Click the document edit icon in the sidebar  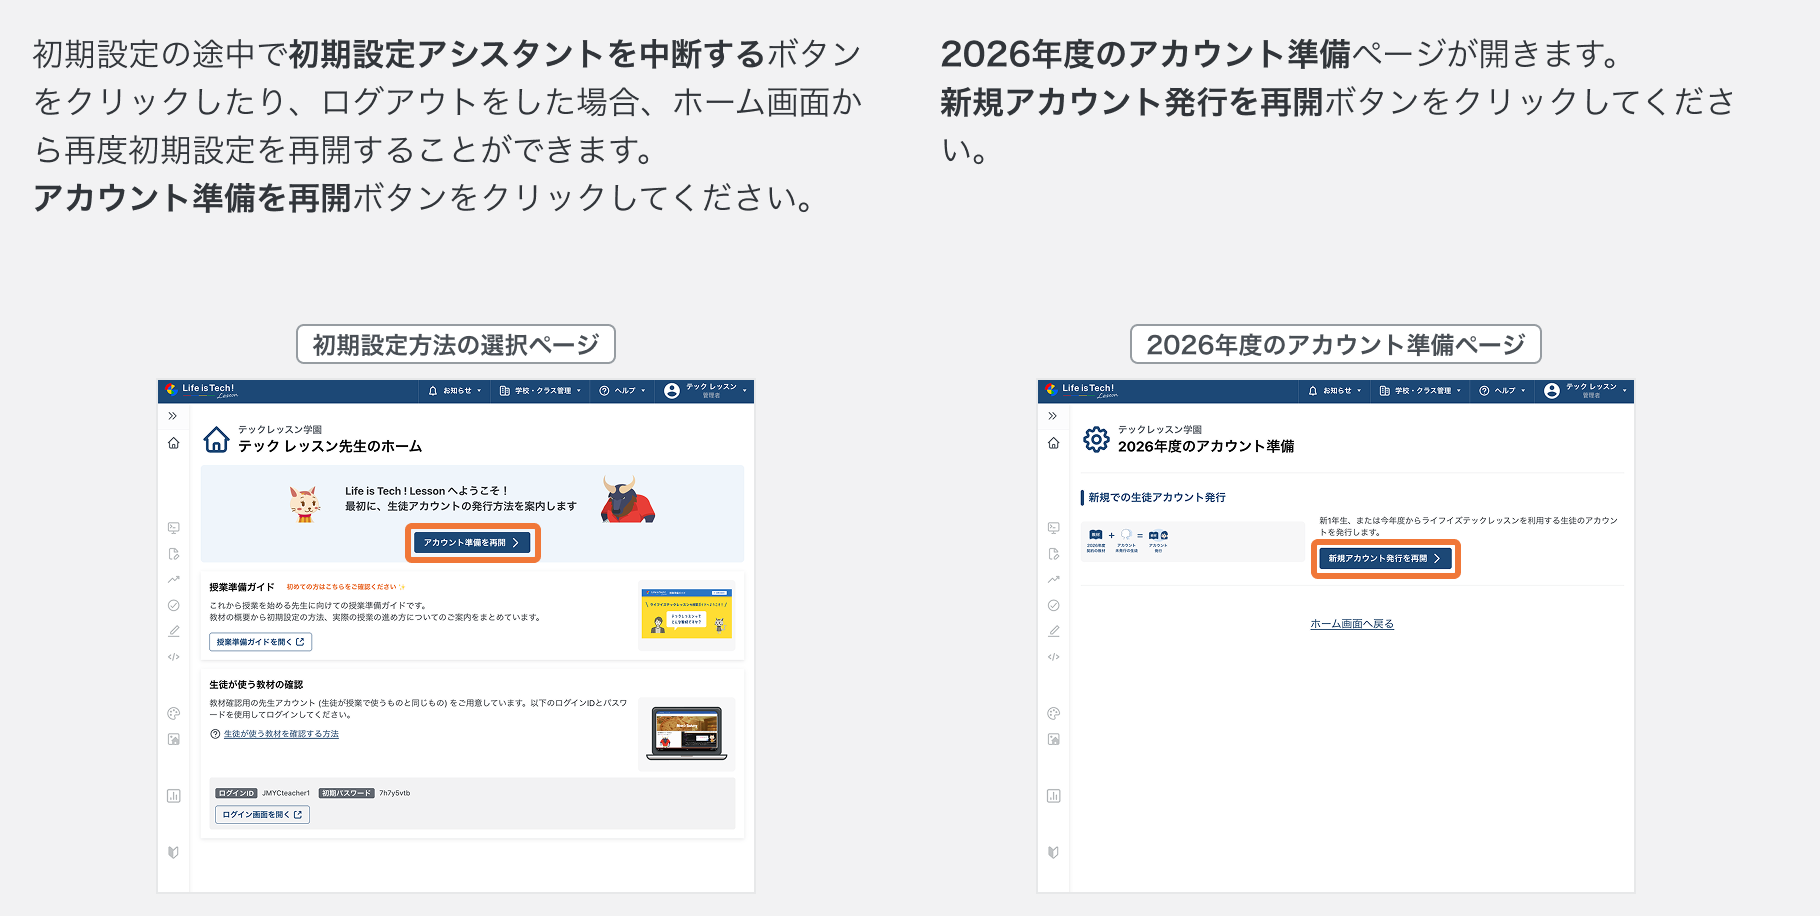[x=172, y=553]
